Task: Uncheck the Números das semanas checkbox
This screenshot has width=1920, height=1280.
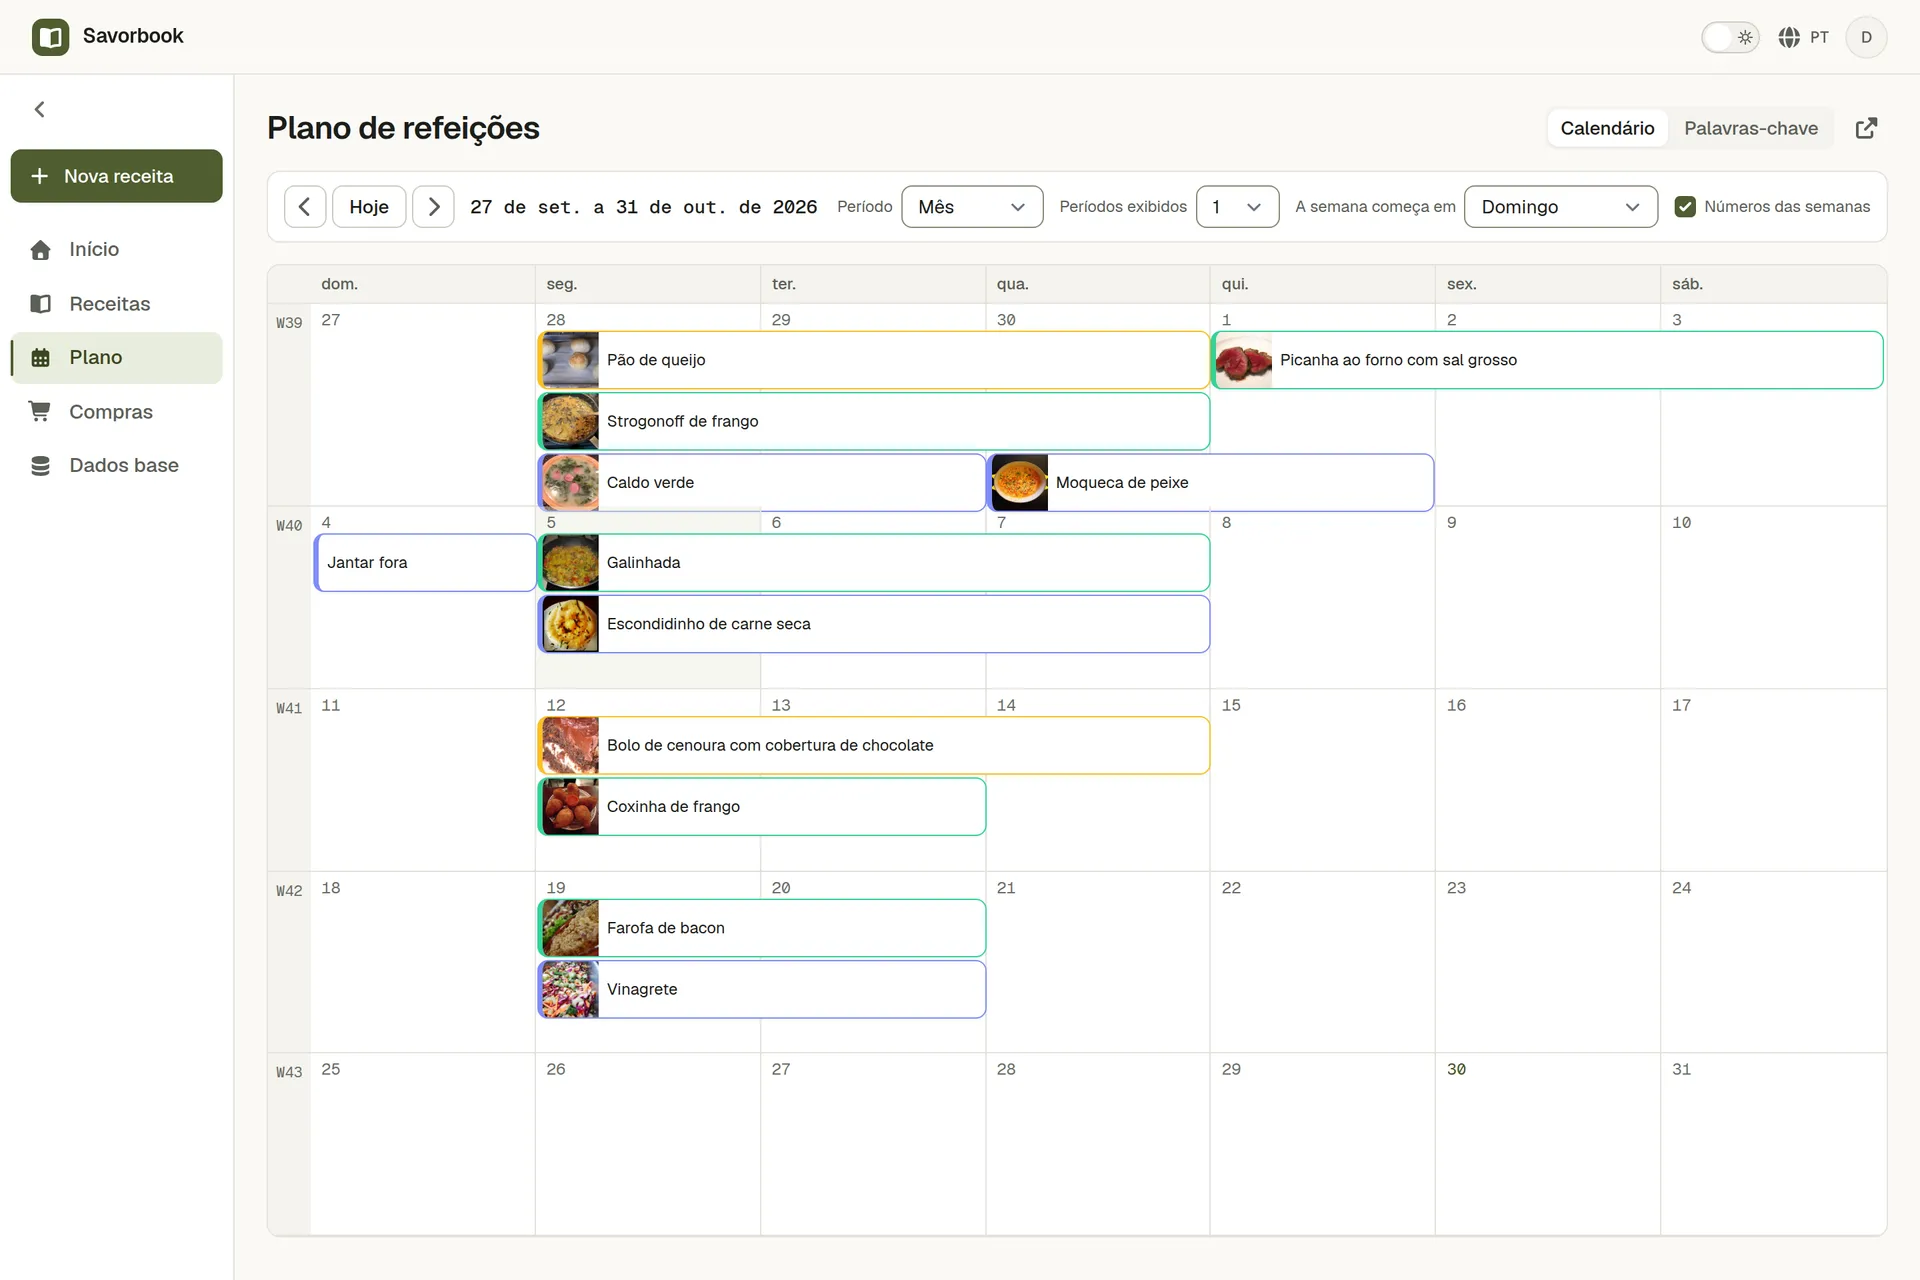Action: [x=1685, y=207]
